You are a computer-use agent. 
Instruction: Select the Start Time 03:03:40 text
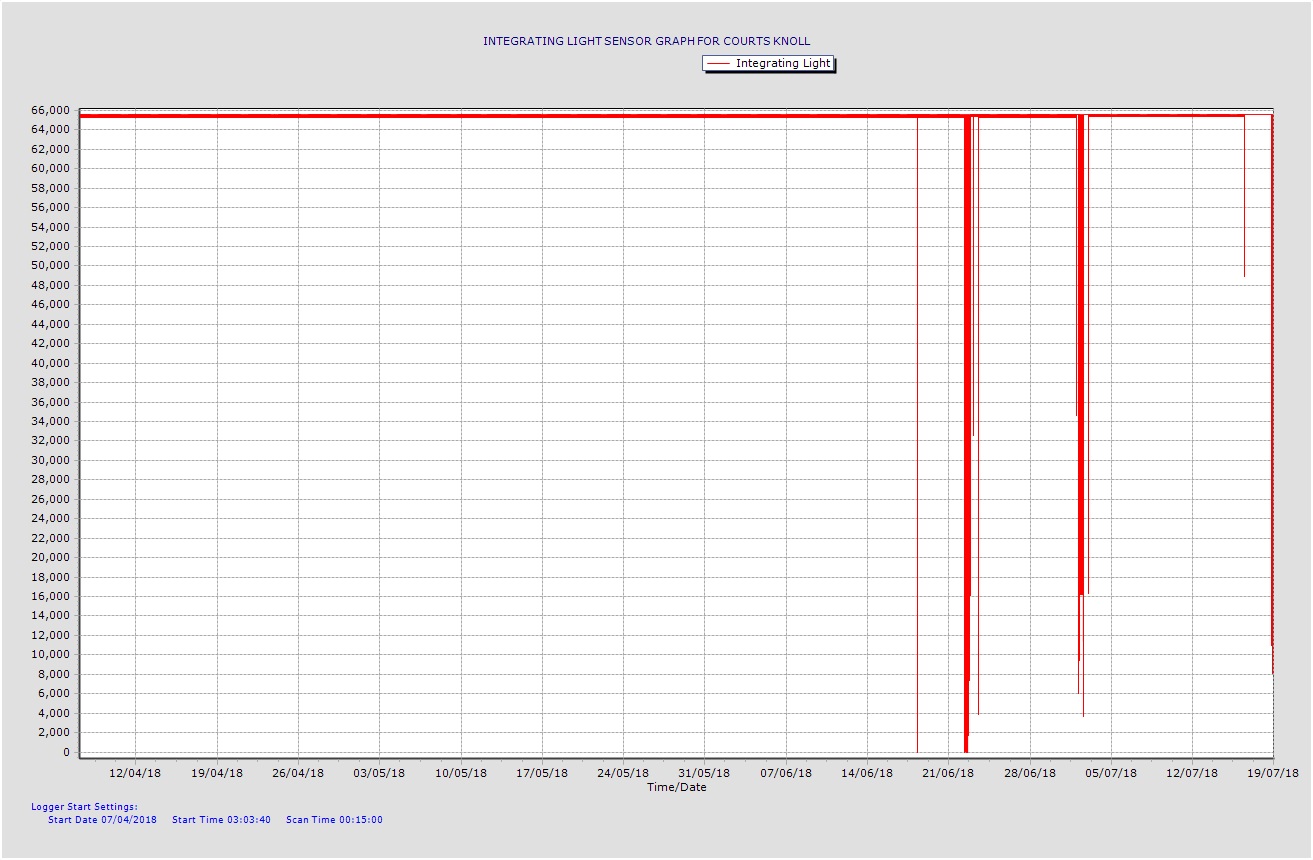point(221,820)
